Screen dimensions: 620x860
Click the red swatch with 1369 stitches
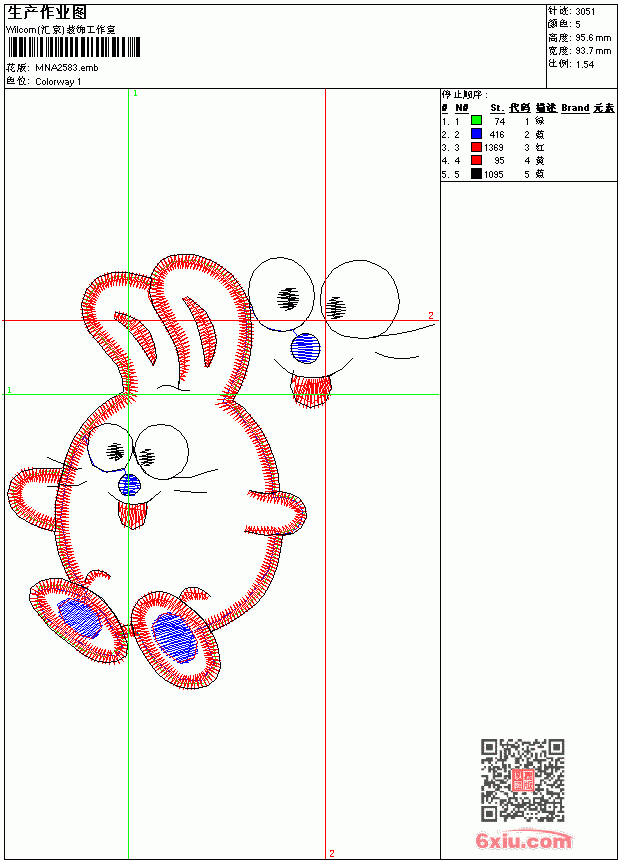pos(476,147)
